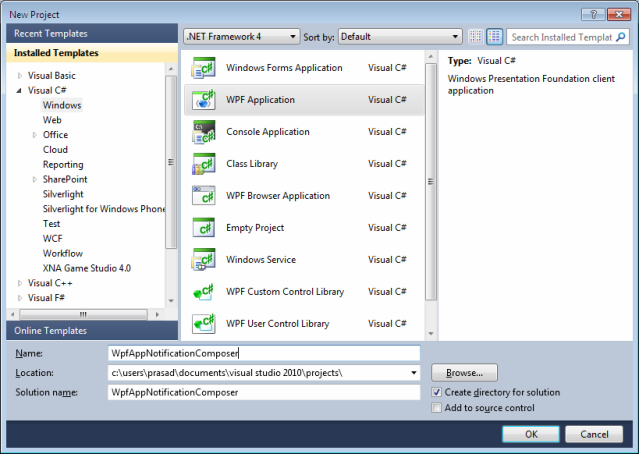Open the Recent Templates section
639x454 pixels.
point(92,33)
